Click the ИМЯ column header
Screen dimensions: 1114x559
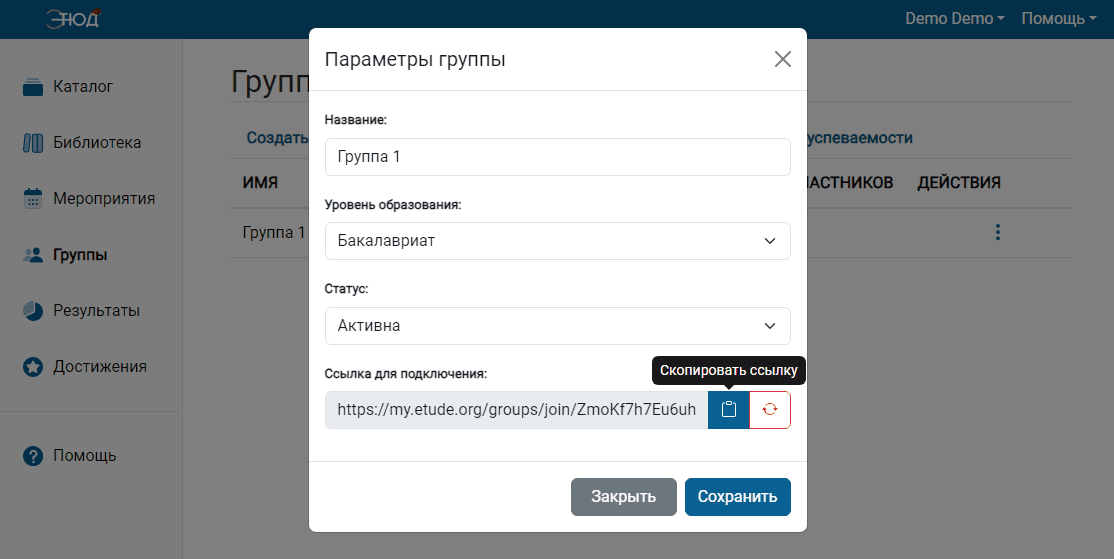point(260,183)
